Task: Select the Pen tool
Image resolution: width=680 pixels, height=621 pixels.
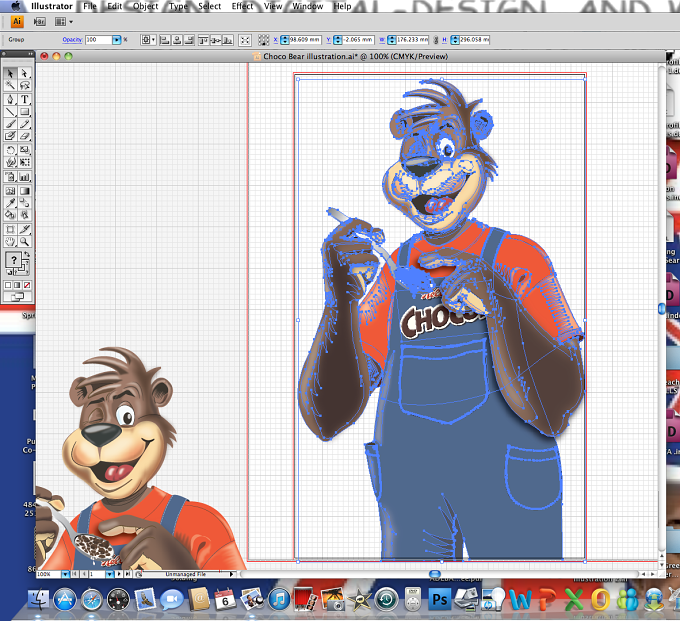Action: pyautogui.click(x=10, y=99)
